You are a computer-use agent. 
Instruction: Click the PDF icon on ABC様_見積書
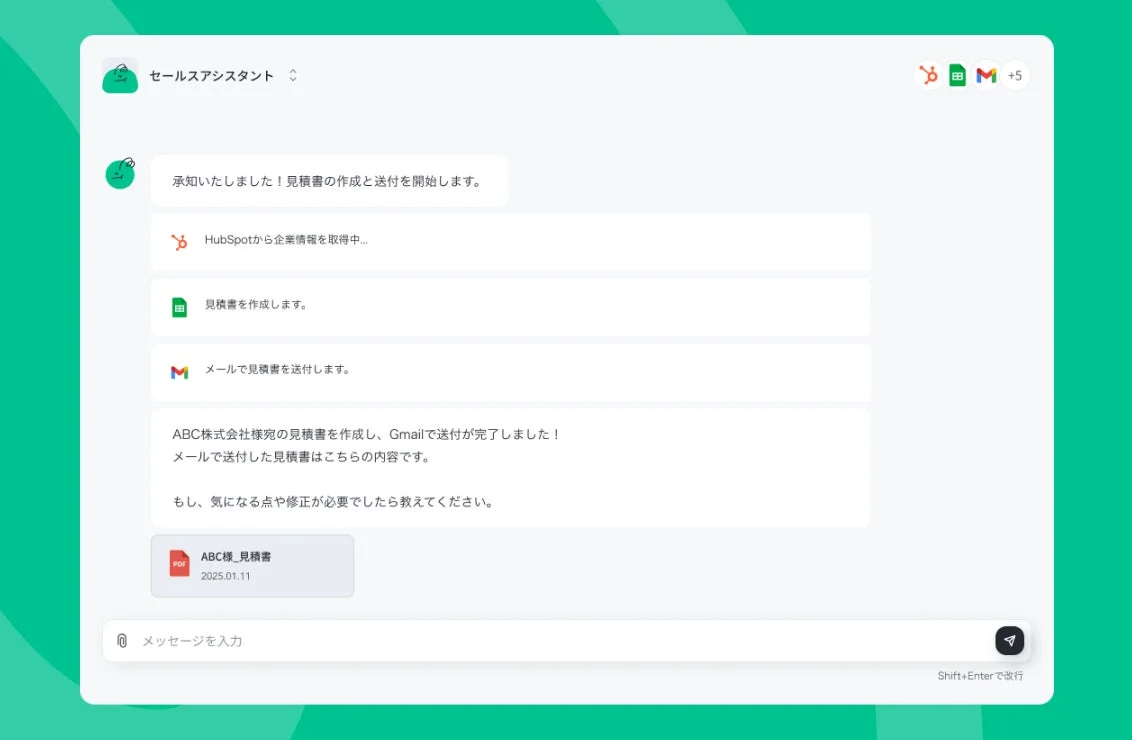[x=178, y=564]
